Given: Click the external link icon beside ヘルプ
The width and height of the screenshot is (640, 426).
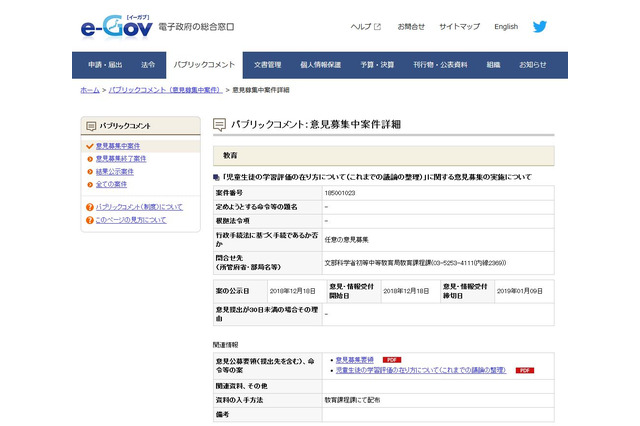Looking at the screenshot, I should tap(378, 27).
